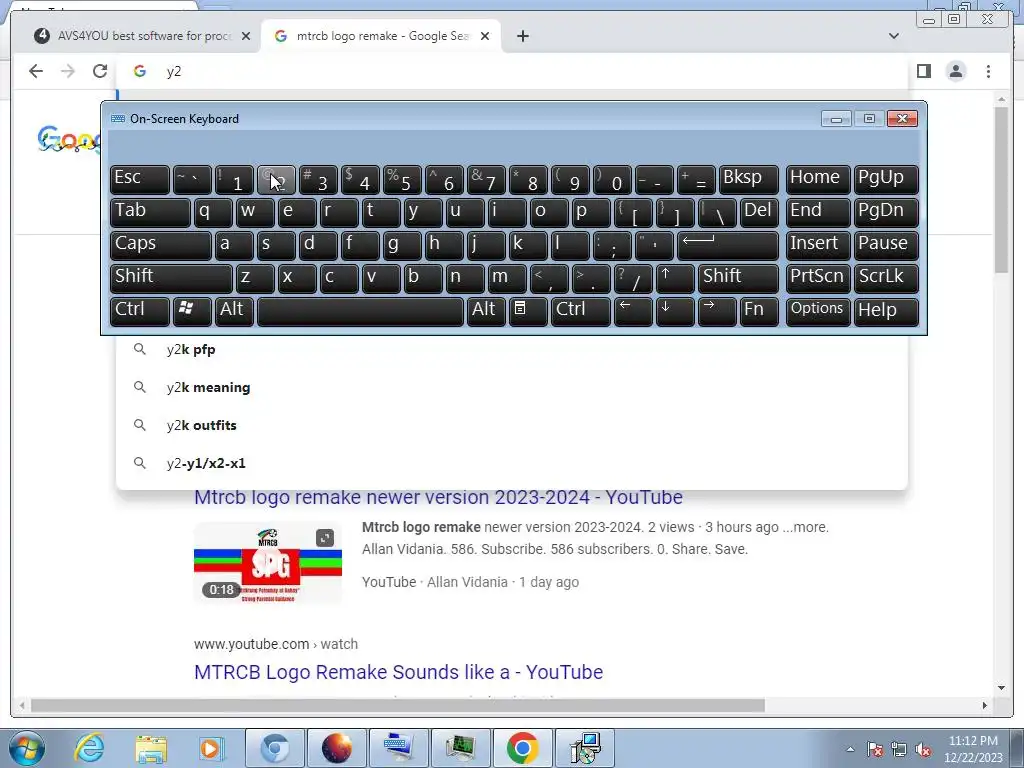Close the AVS4YOU tab

(x=246, y=36)
